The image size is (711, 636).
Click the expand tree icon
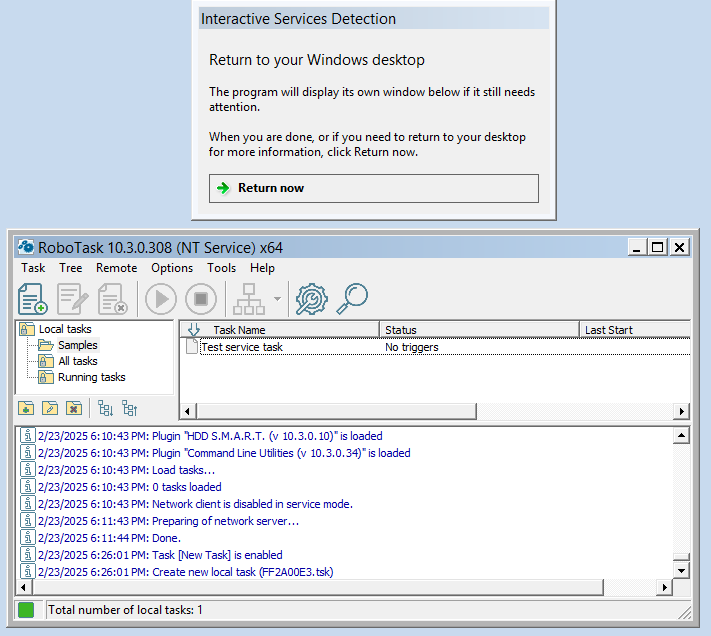tap(105, 408)
